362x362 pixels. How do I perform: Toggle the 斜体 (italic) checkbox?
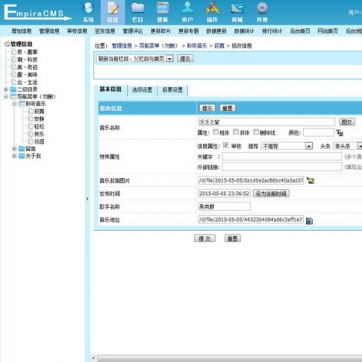click(236, 132)
